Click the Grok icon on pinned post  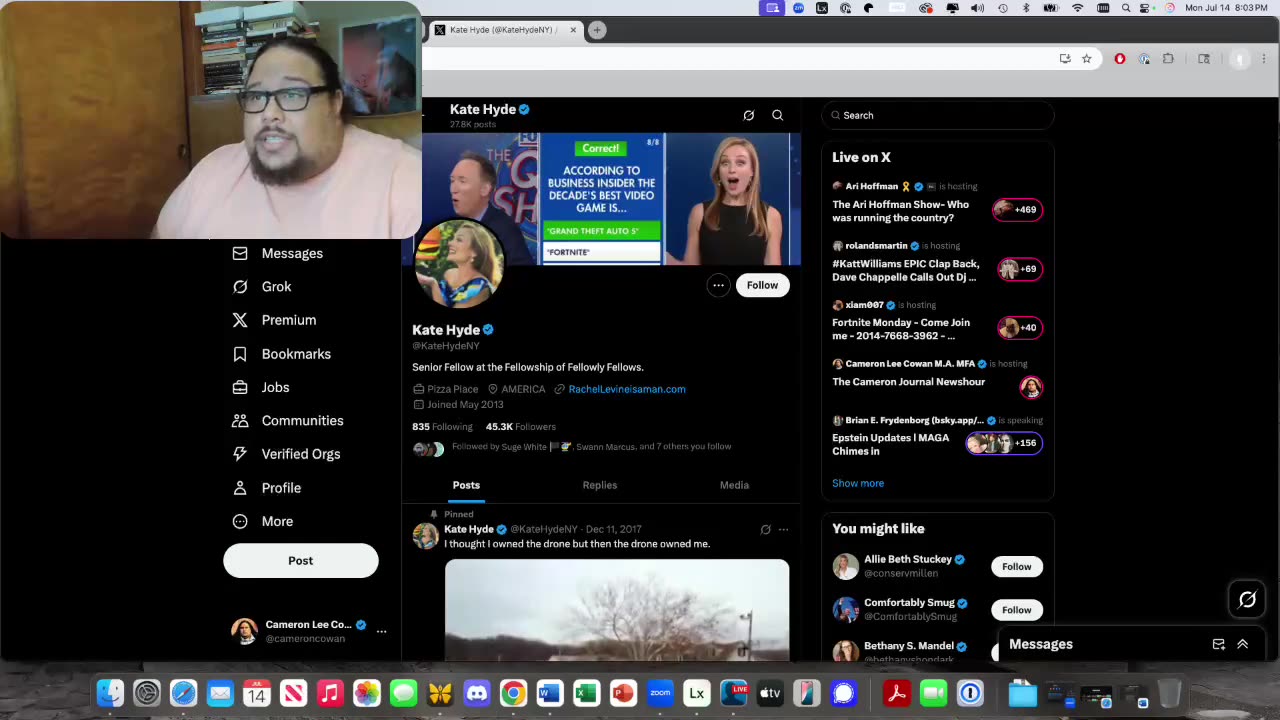pyautogui.click(x=765, y=530)
